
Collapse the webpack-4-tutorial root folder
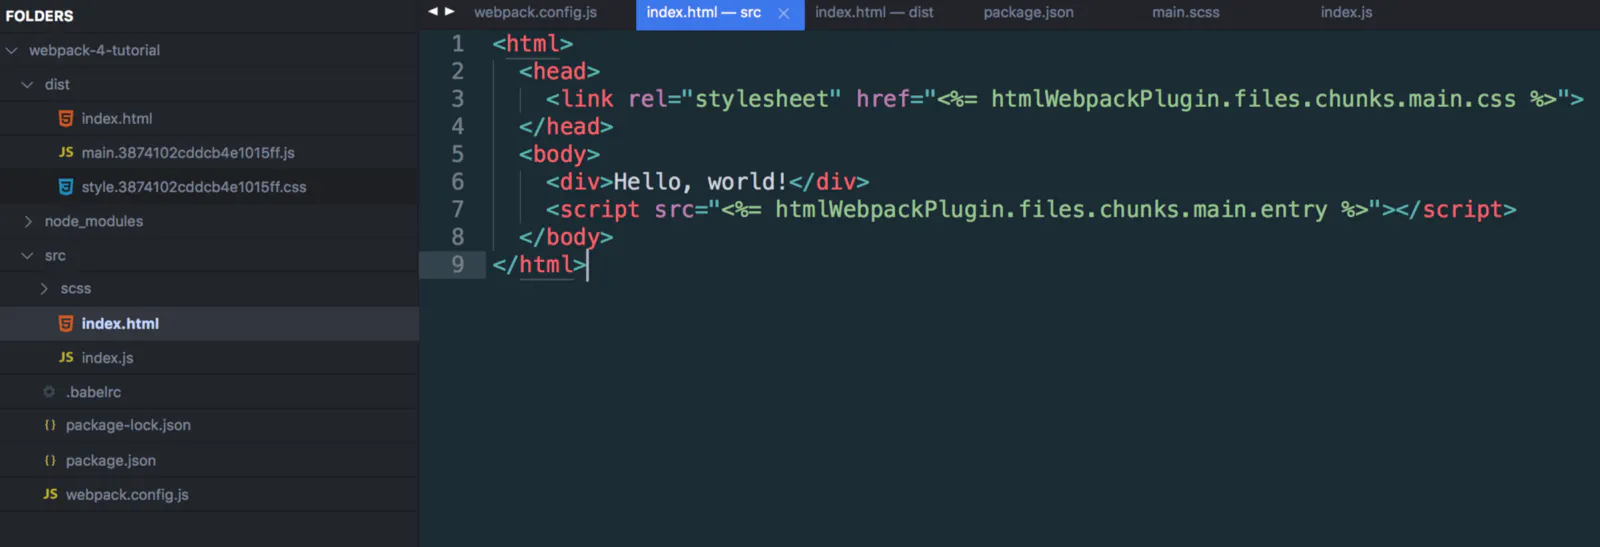coord(12,50)
